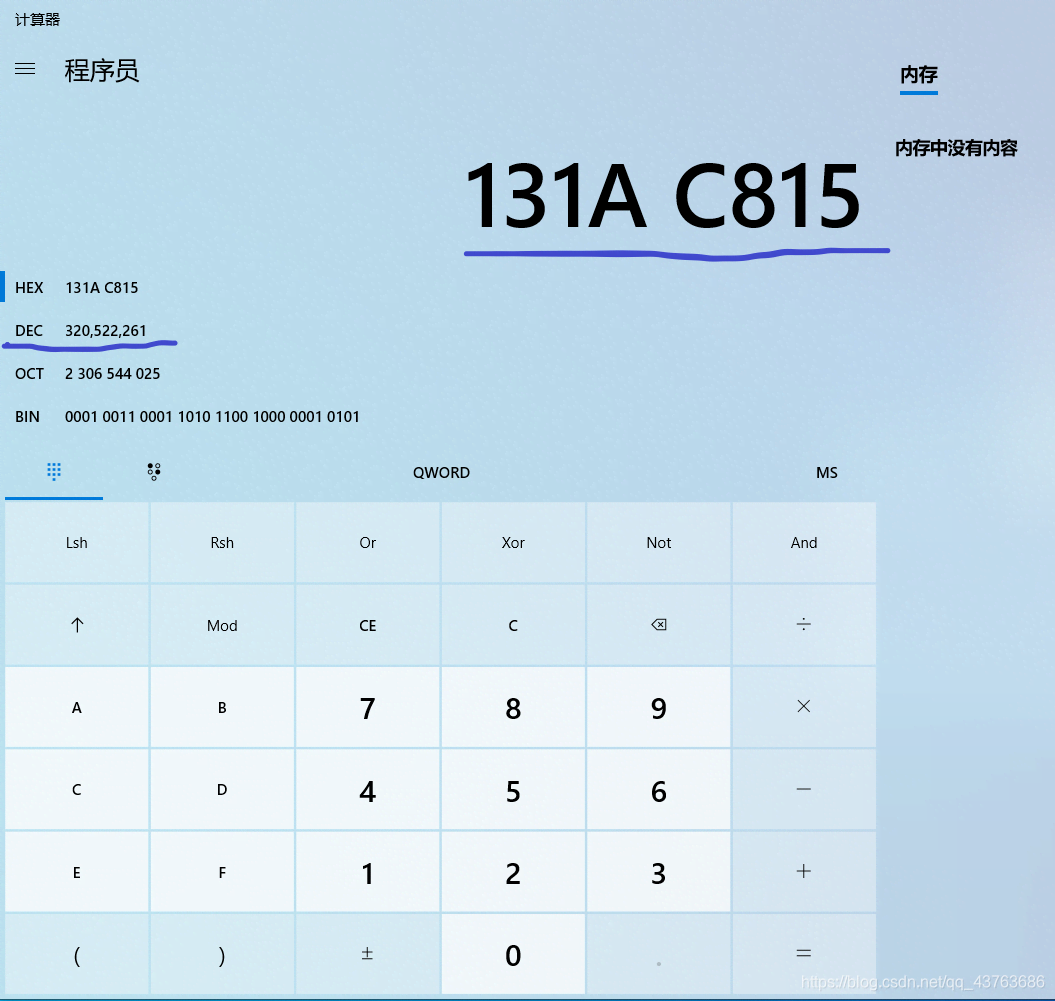This screenshot has height=1001, width=1055.
Task: Cycle the QWORD data size
Action: tap(441, 473)
